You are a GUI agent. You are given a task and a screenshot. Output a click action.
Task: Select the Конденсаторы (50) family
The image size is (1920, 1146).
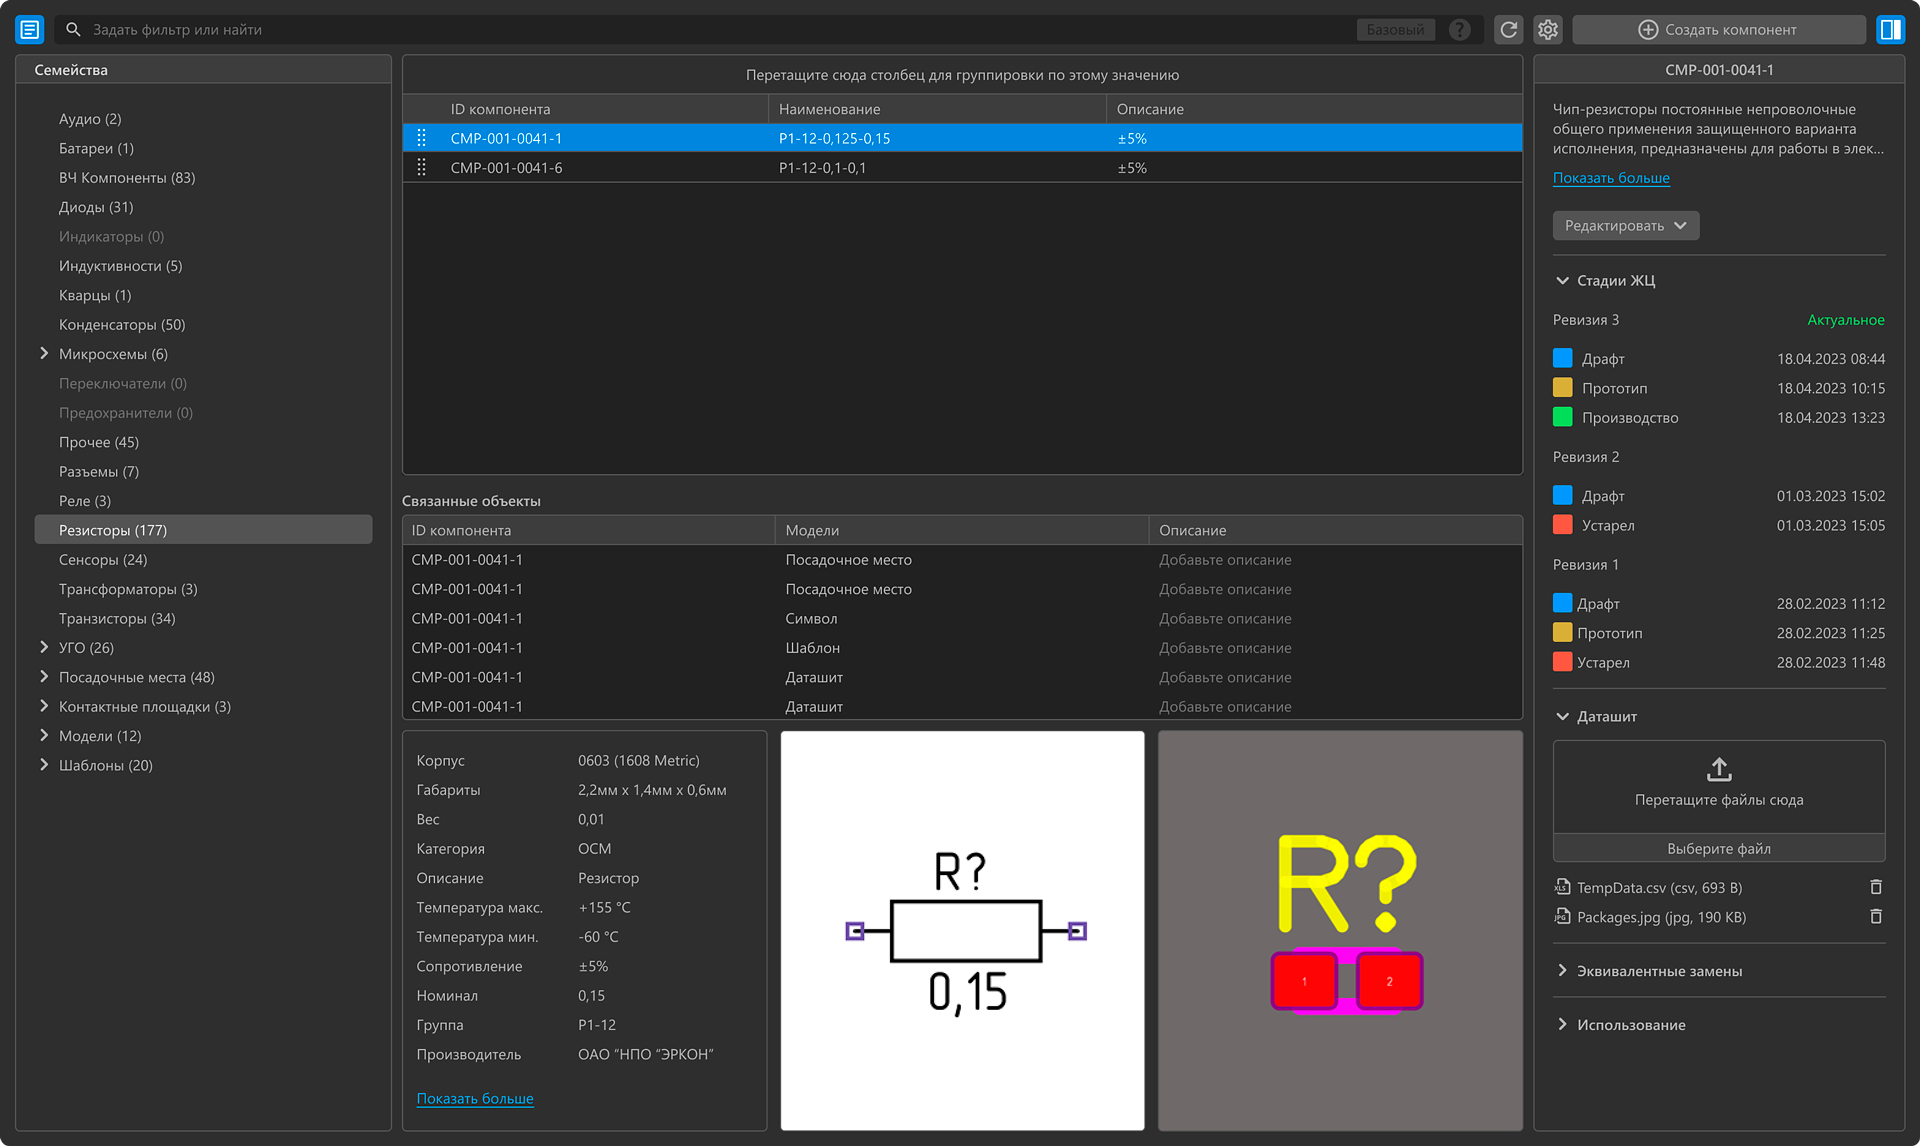[122, 325]
